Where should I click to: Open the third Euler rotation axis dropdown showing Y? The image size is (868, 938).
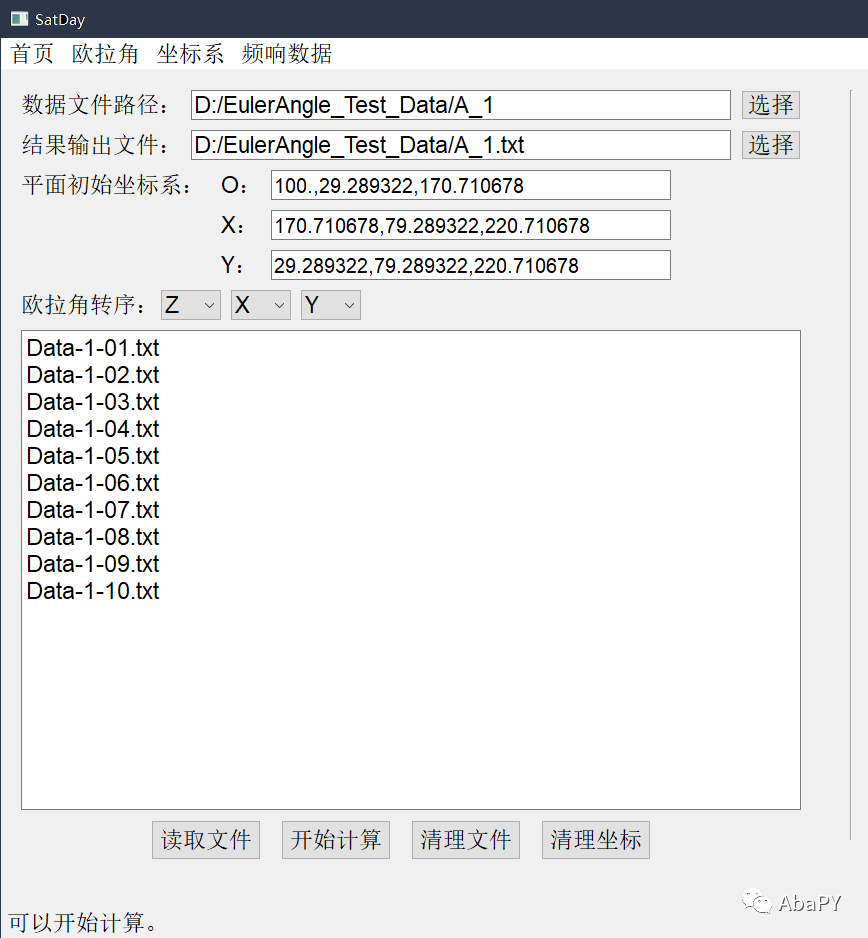[x=330, y=304]
